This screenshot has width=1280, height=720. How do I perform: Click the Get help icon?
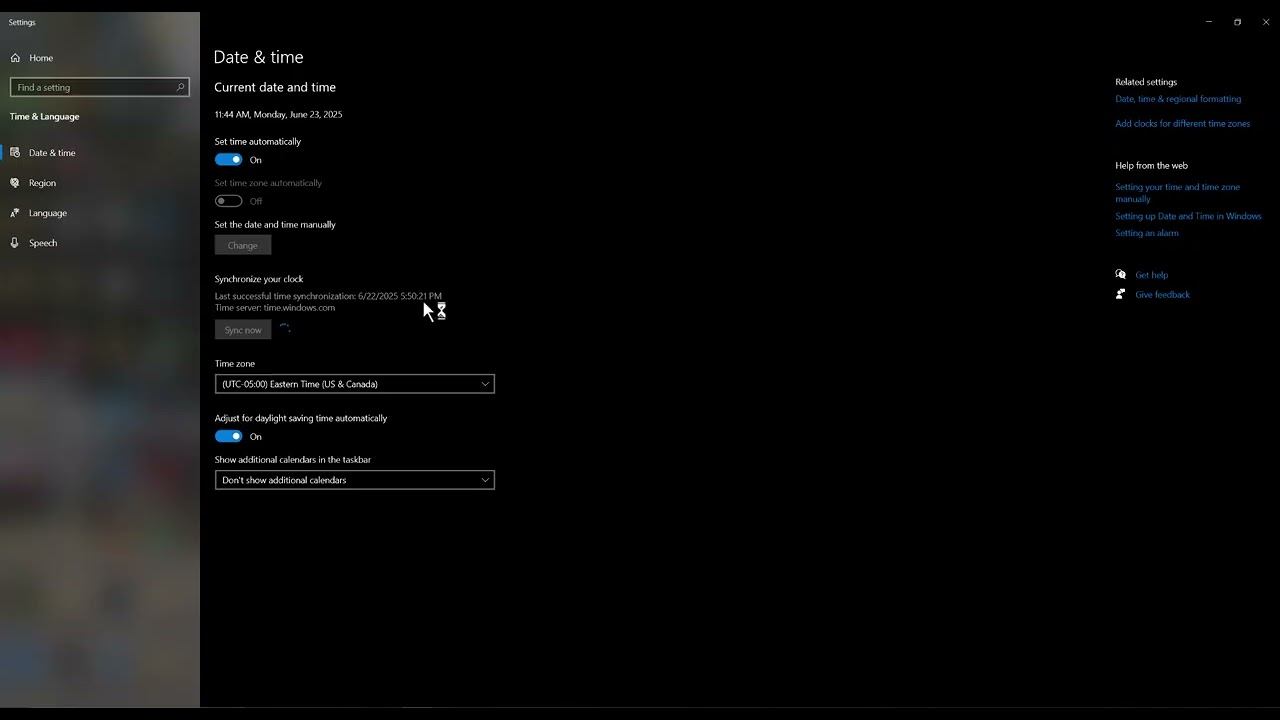pos(1121,274)
